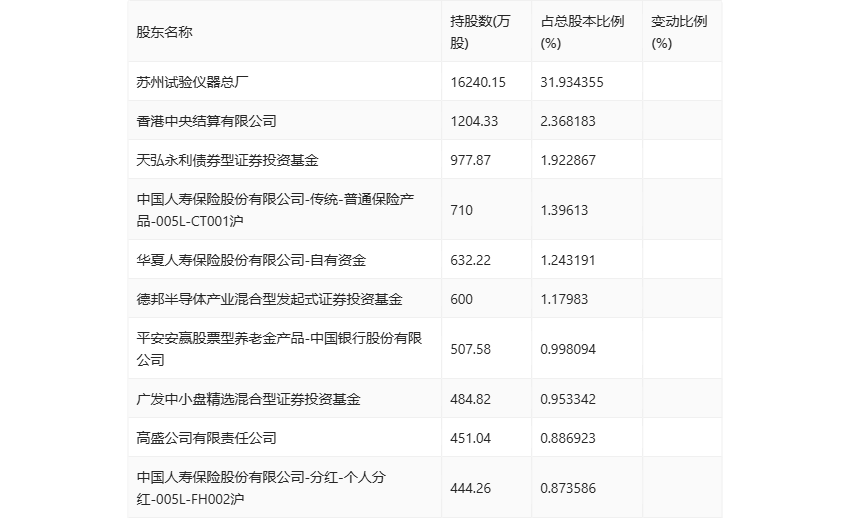Image resolution: width=850 pixels, height=518 pixels.
Task: Click the value 444.26
Action: tap(470, 488)
